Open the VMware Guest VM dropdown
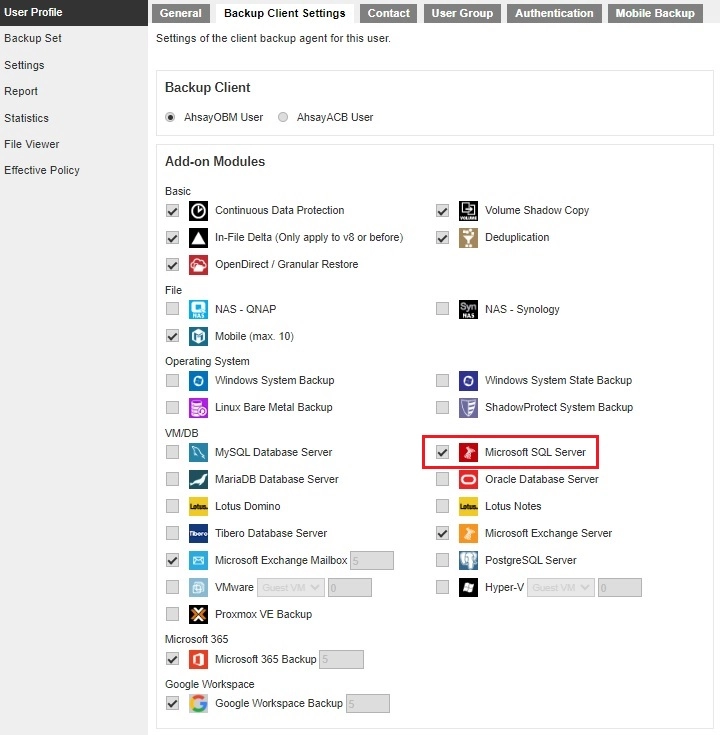The height and width of the screenshot is (735, 720). pos(291,588)
